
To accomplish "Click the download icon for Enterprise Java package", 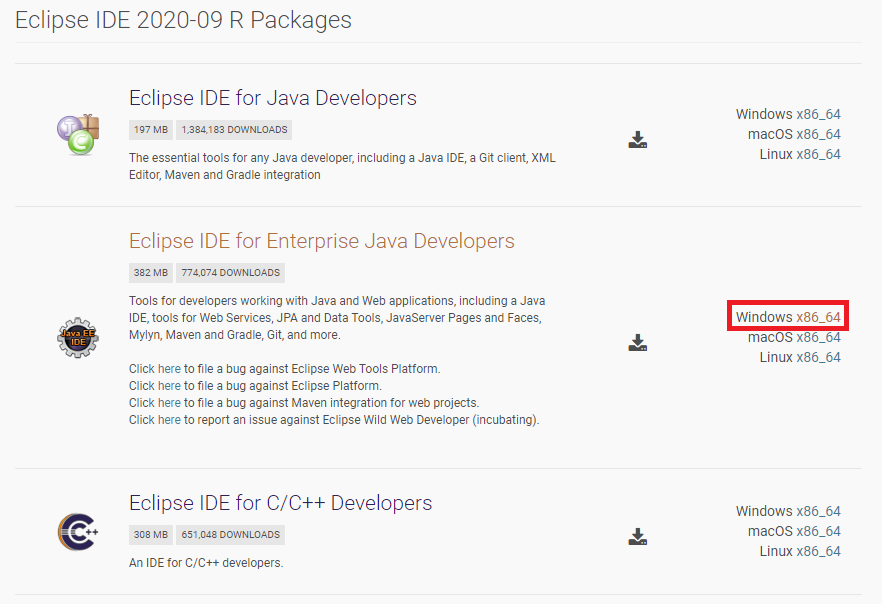I will (638, 342).
